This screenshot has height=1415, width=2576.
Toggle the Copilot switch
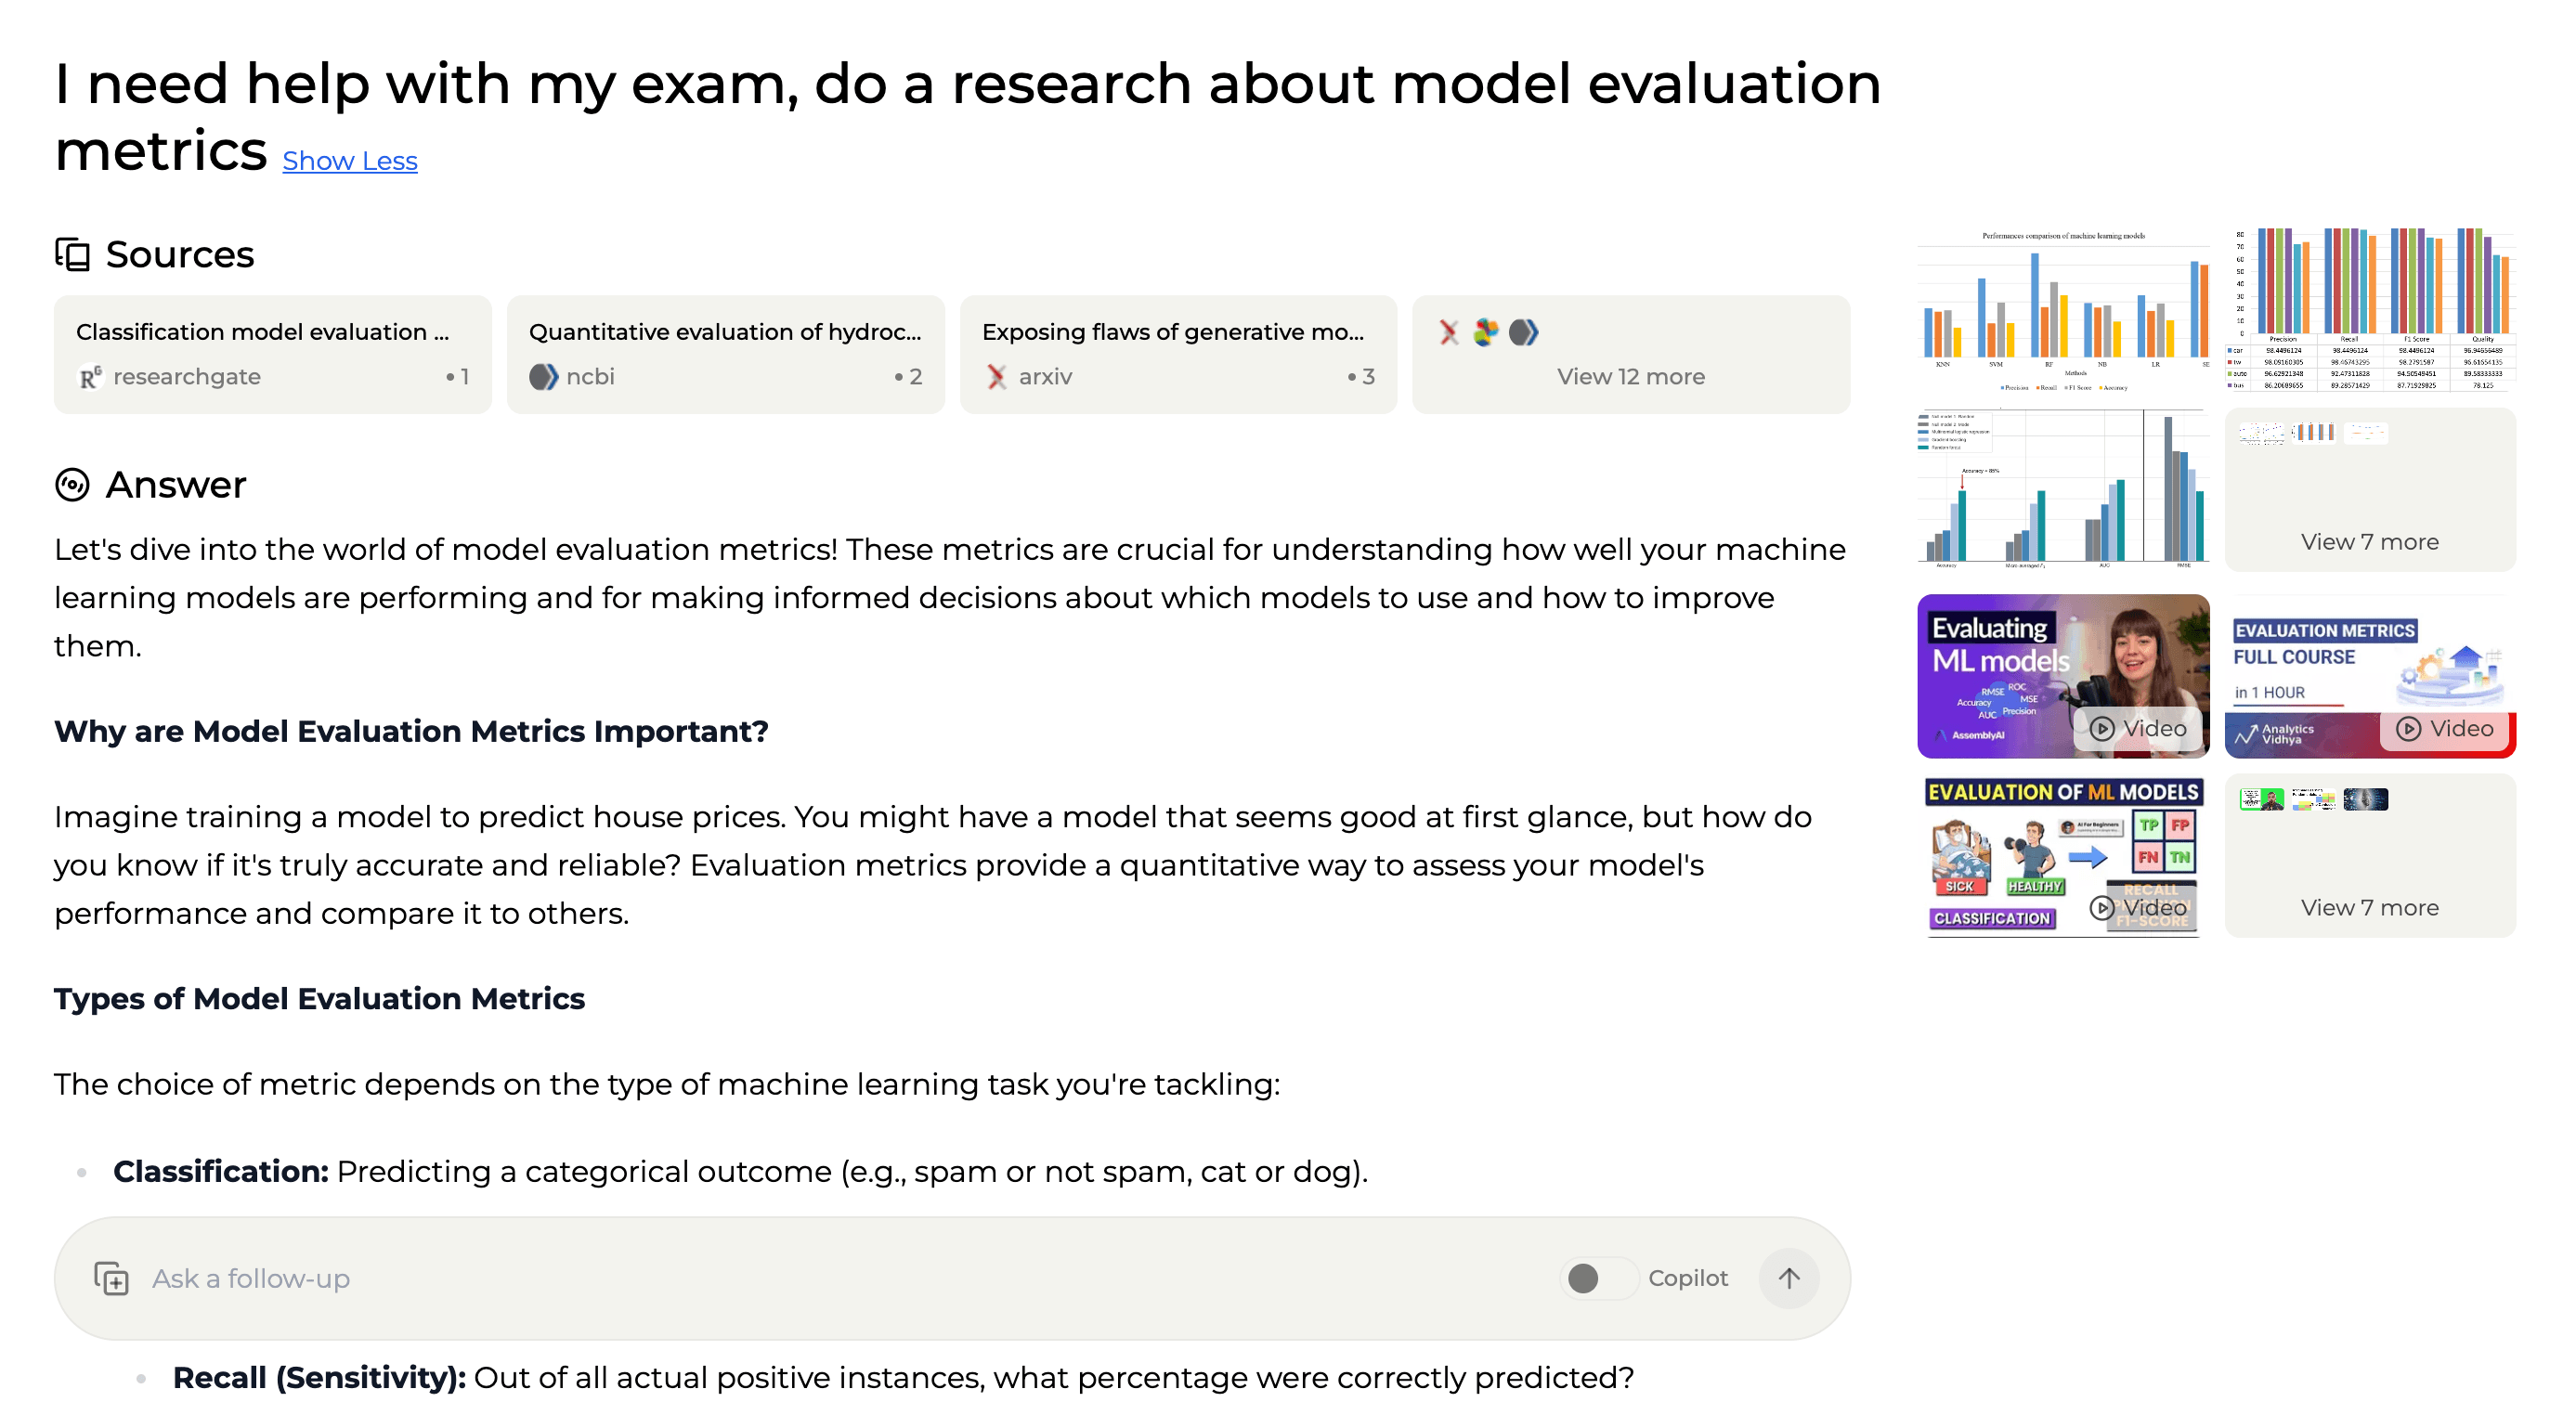tap(1598, 1278)
